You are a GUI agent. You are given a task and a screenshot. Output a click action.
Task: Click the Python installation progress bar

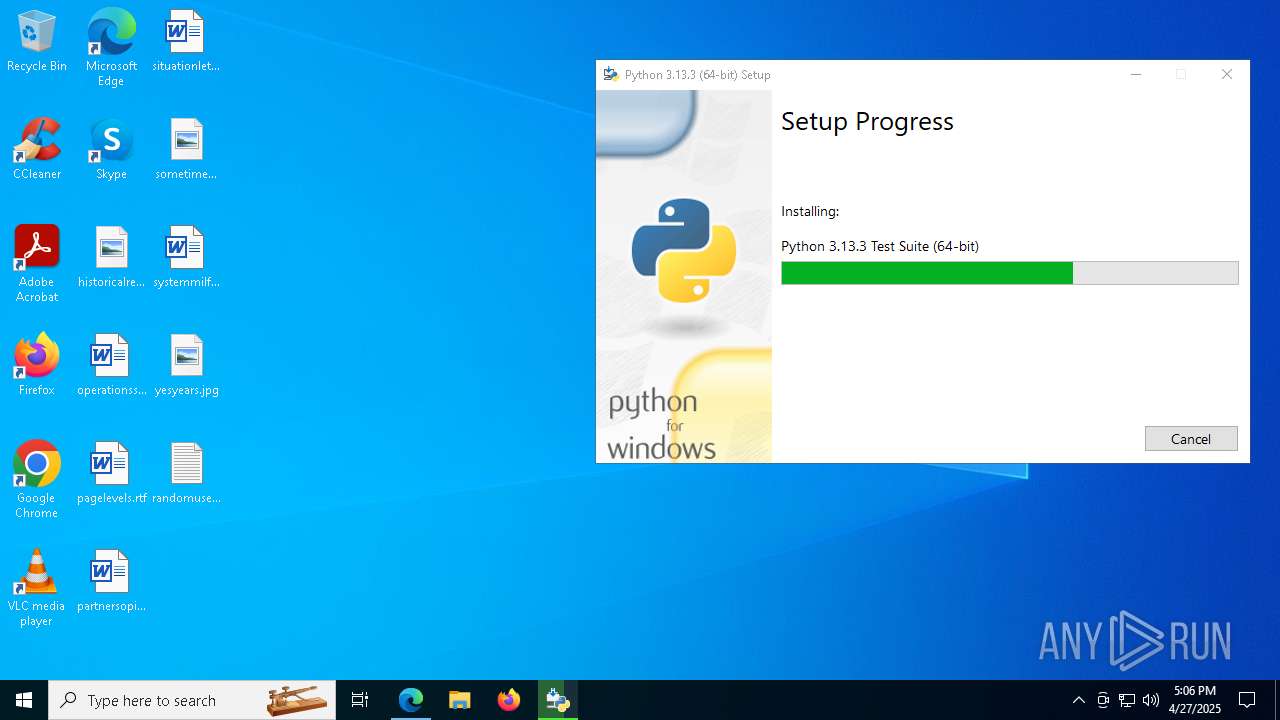1010,273
